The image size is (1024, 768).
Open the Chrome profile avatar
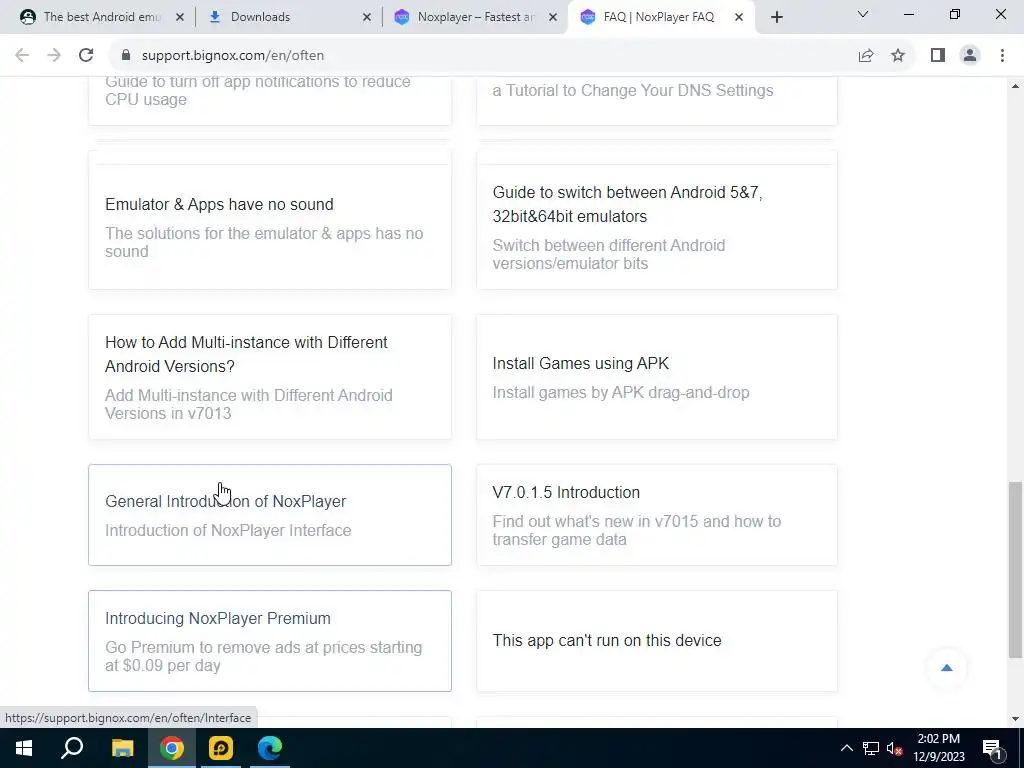point(970,56)
